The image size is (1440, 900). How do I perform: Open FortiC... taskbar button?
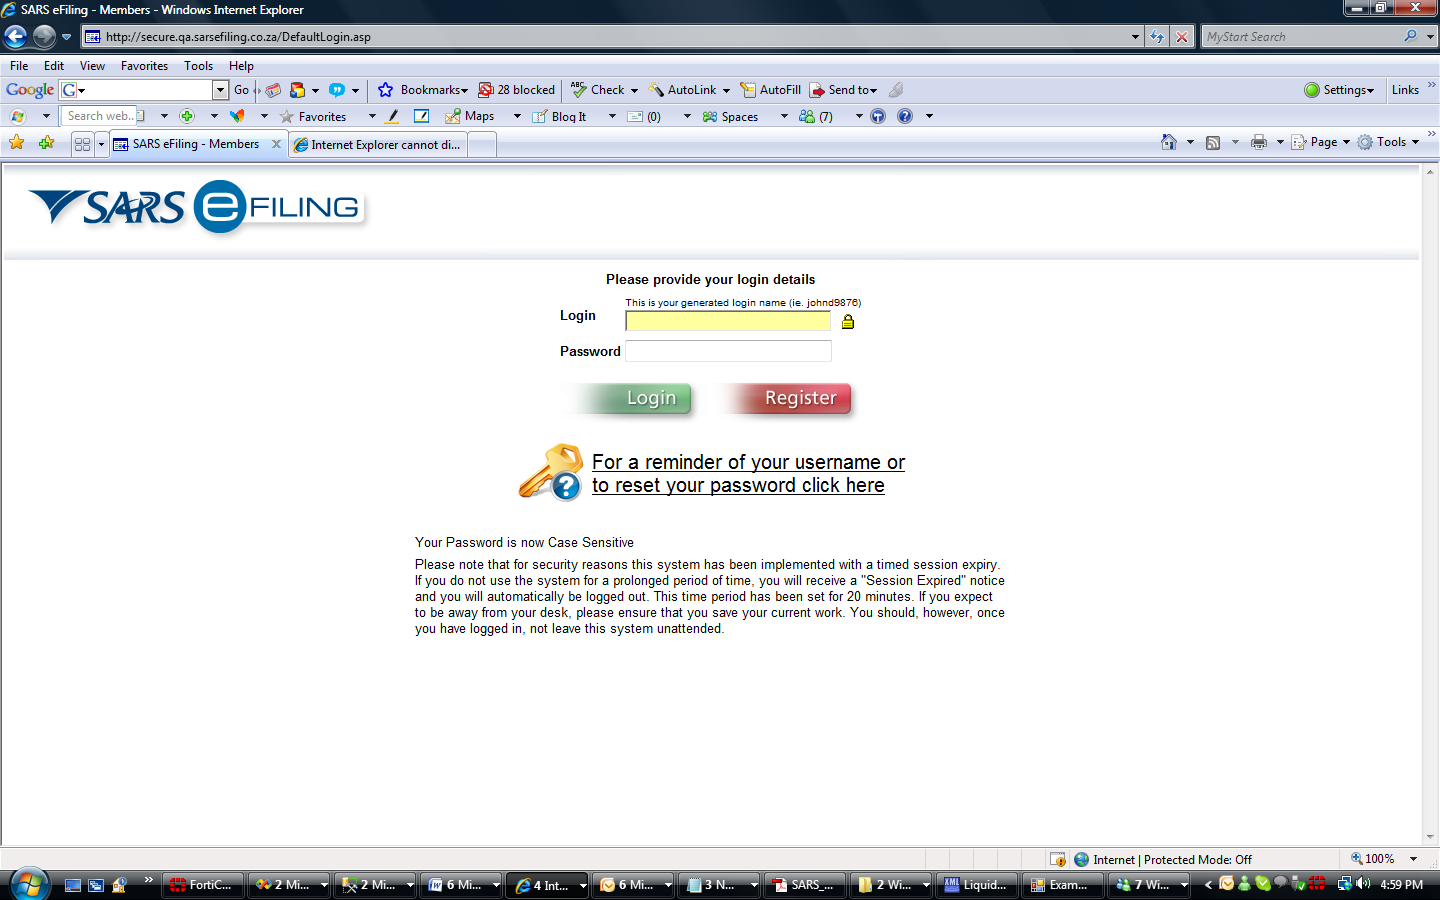[x=203, y=885]
